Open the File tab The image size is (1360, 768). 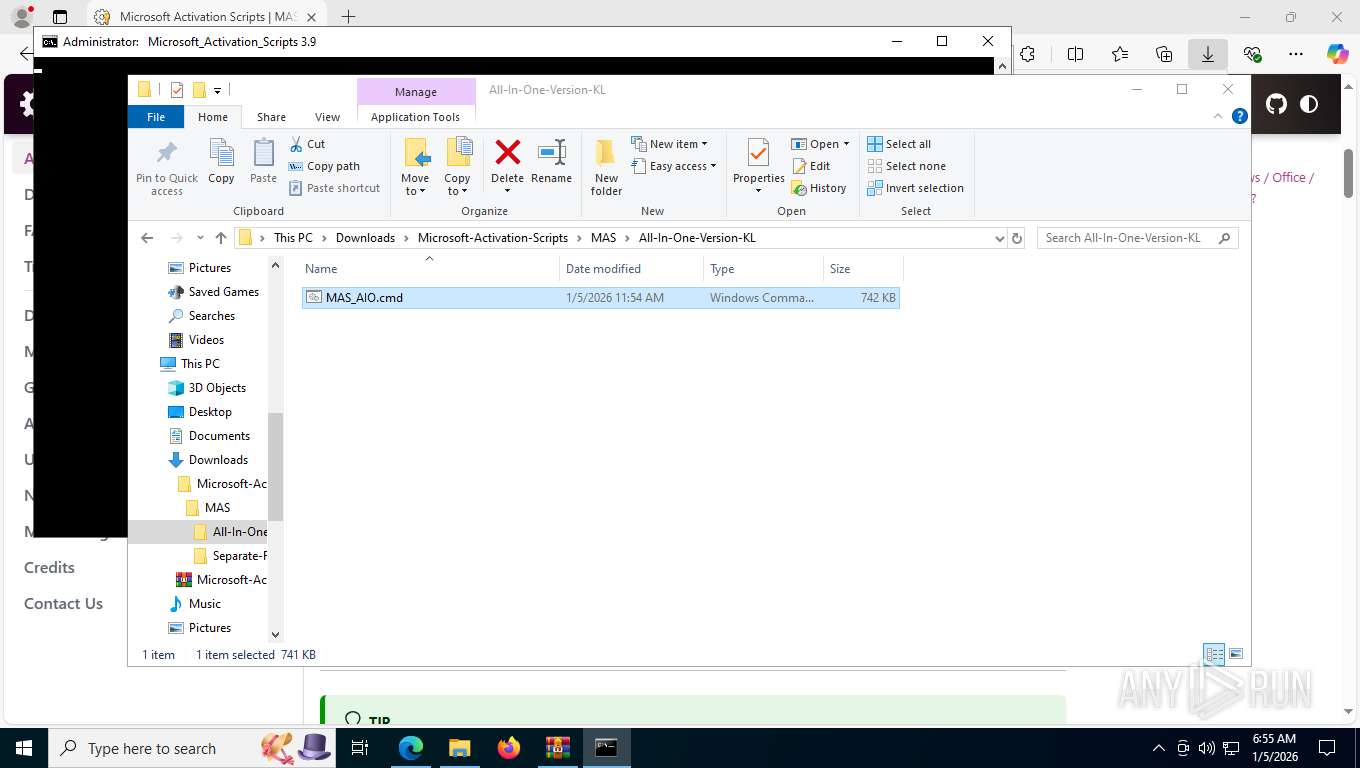point(156,117)
